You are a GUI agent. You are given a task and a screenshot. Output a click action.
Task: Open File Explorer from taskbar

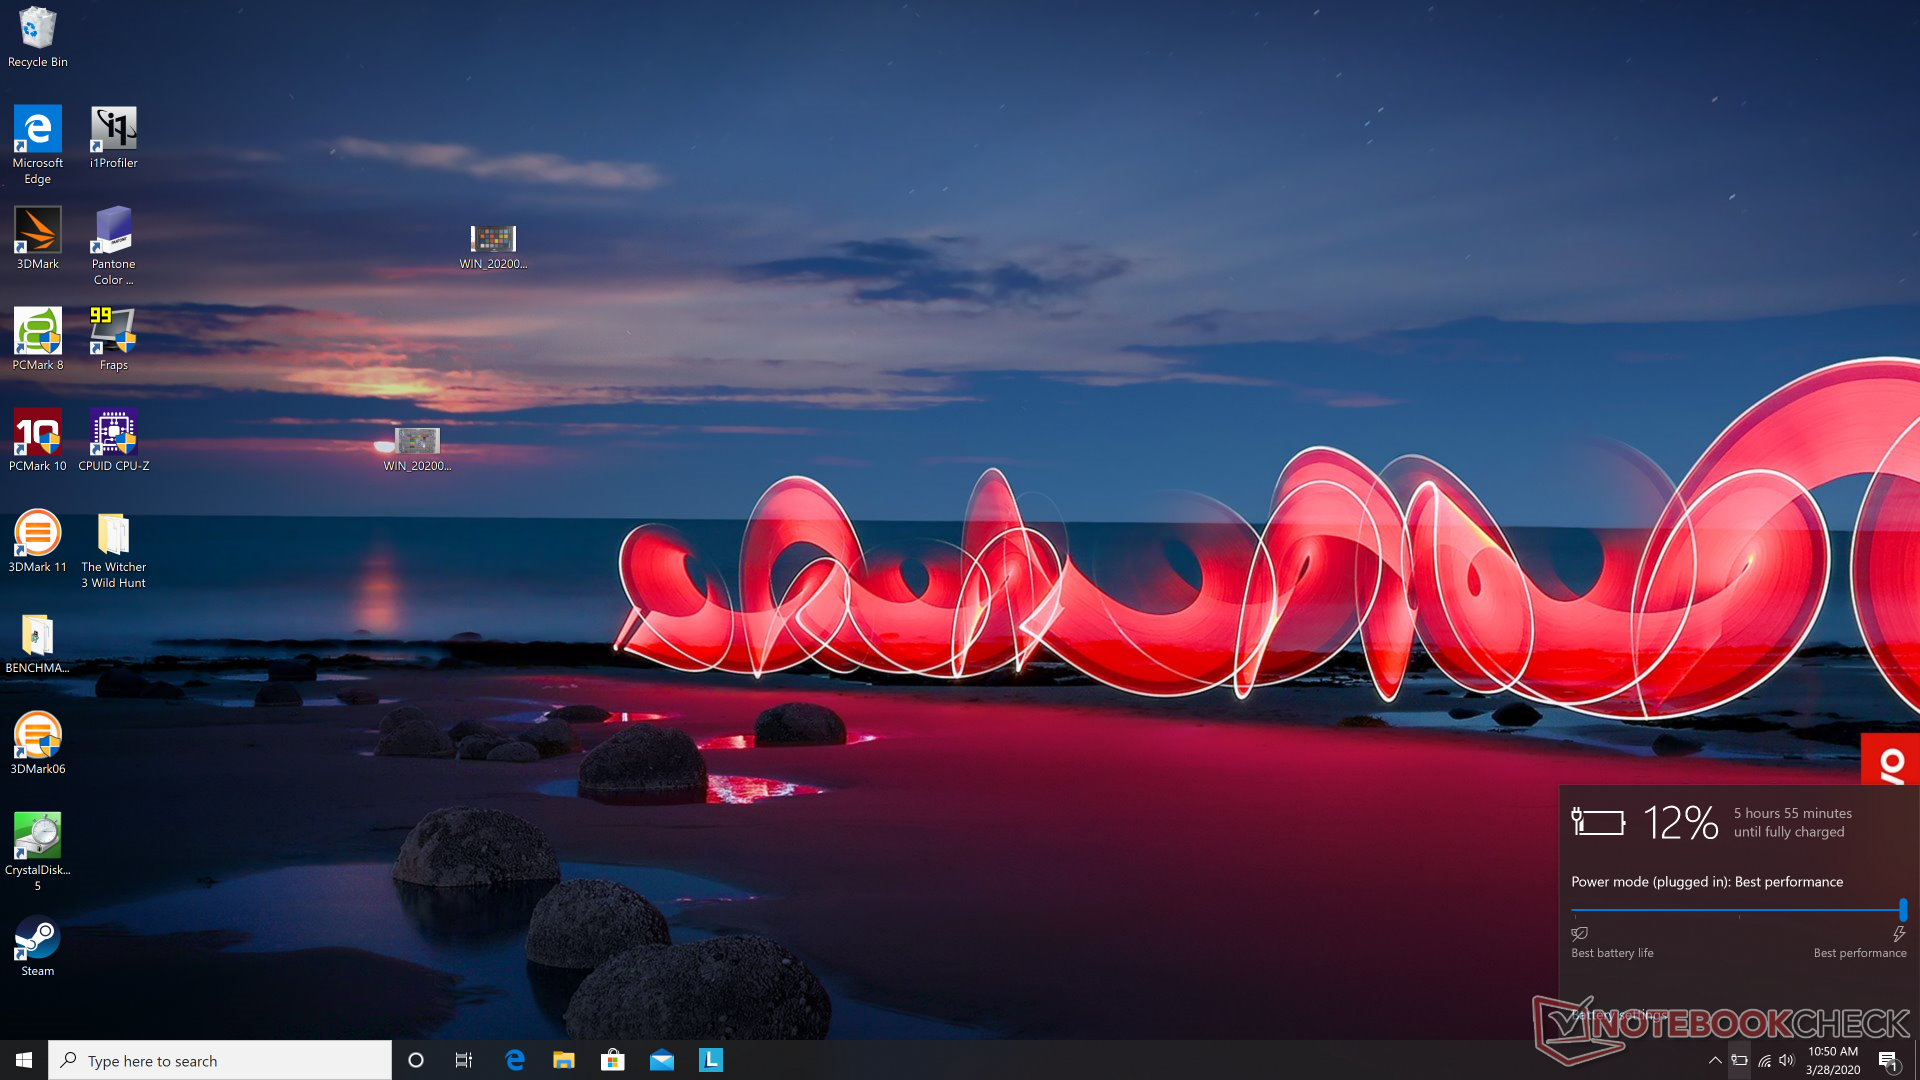coord(563,1060)
